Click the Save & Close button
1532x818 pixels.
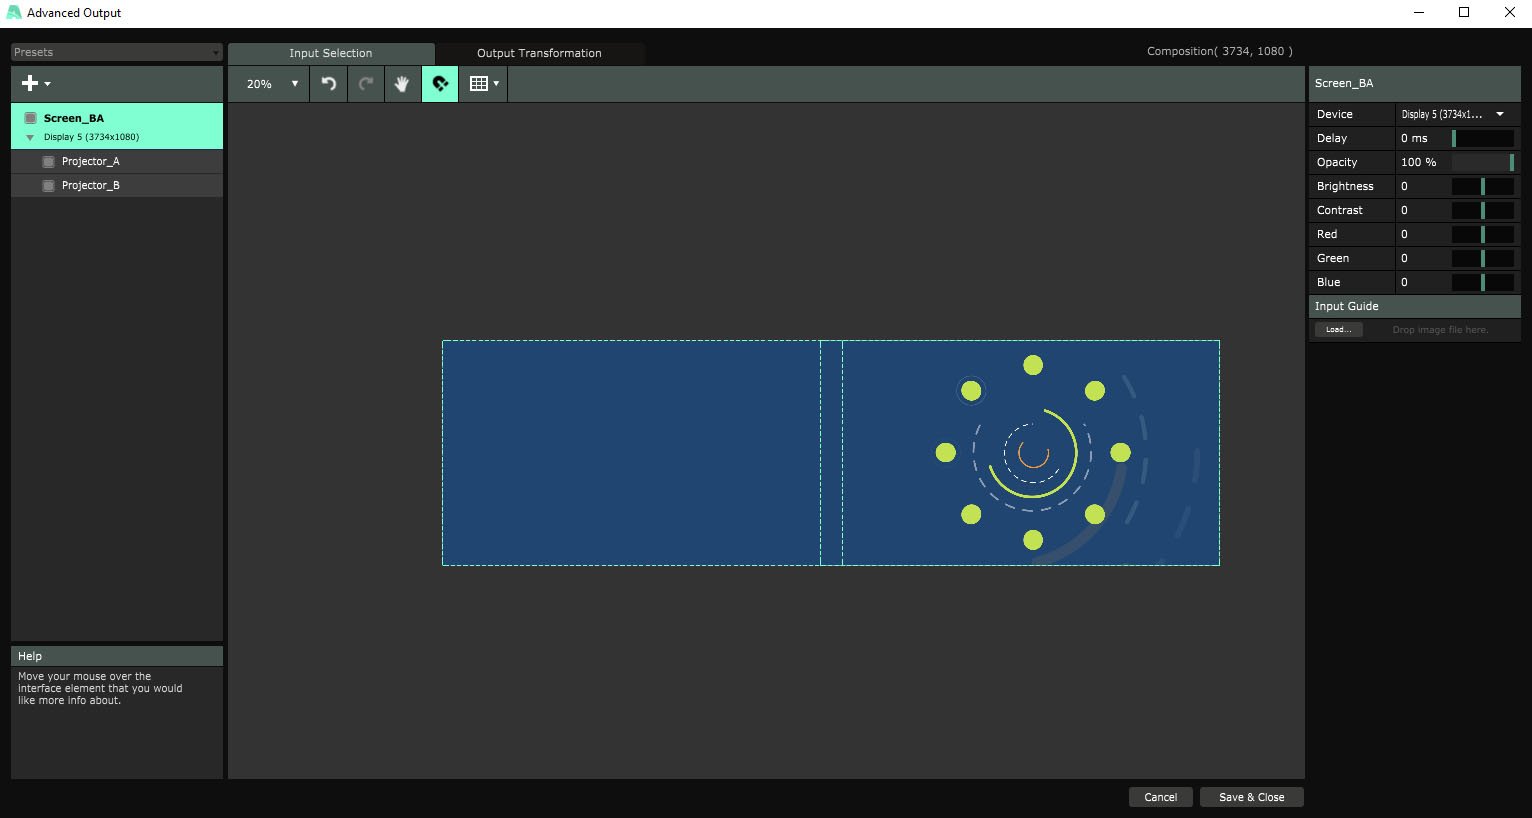[x=1251, y=797]
